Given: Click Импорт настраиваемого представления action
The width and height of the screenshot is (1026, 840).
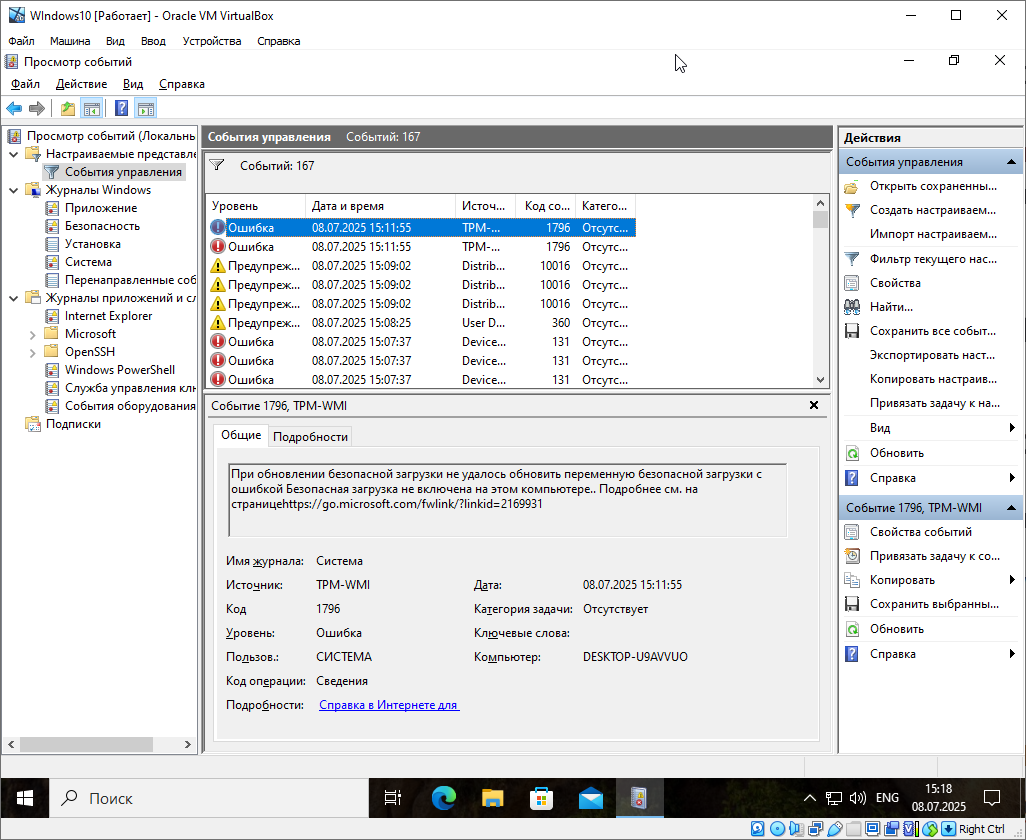Looking at the screenshot, I should [x=933, y=234].
